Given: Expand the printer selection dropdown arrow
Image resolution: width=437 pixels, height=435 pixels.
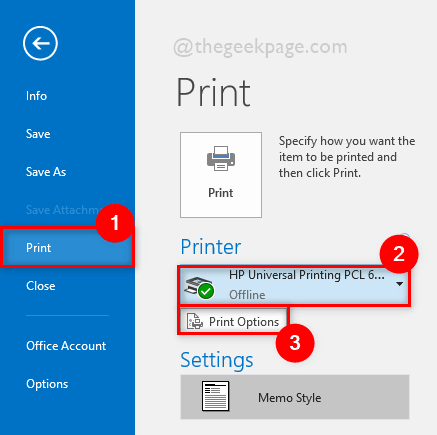Looking at the screenshot, I should 399,284.
